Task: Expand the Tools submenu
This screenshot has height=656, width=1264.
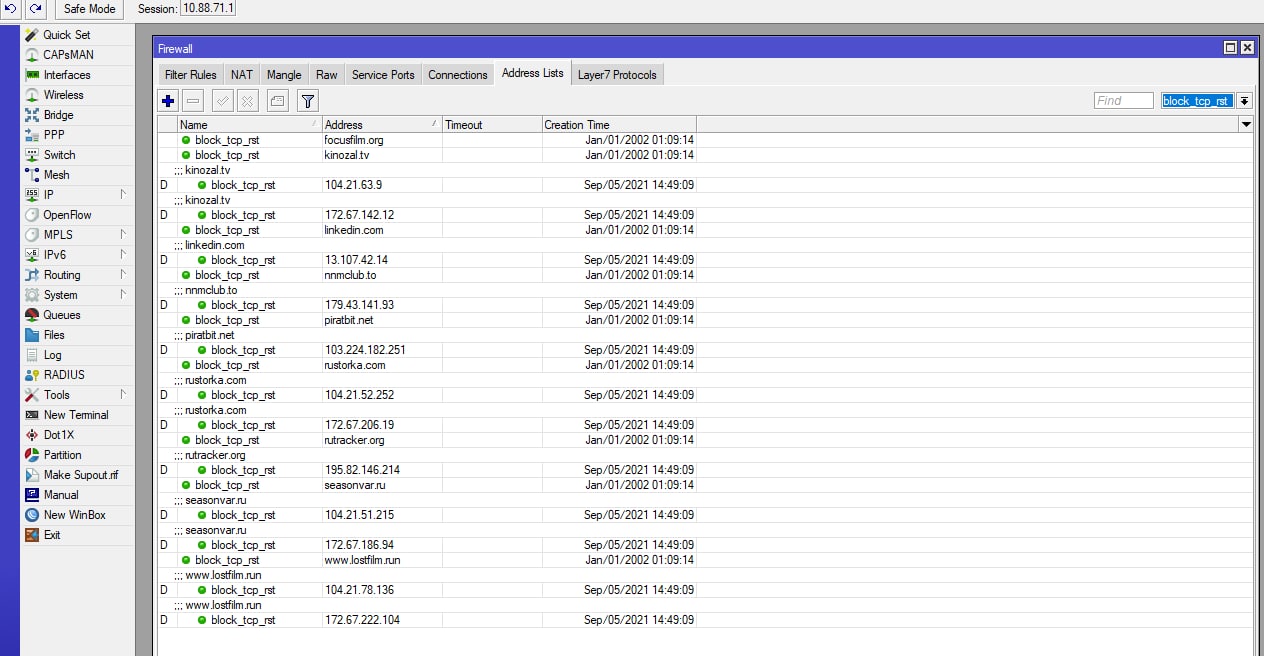Action: point(77,395)
